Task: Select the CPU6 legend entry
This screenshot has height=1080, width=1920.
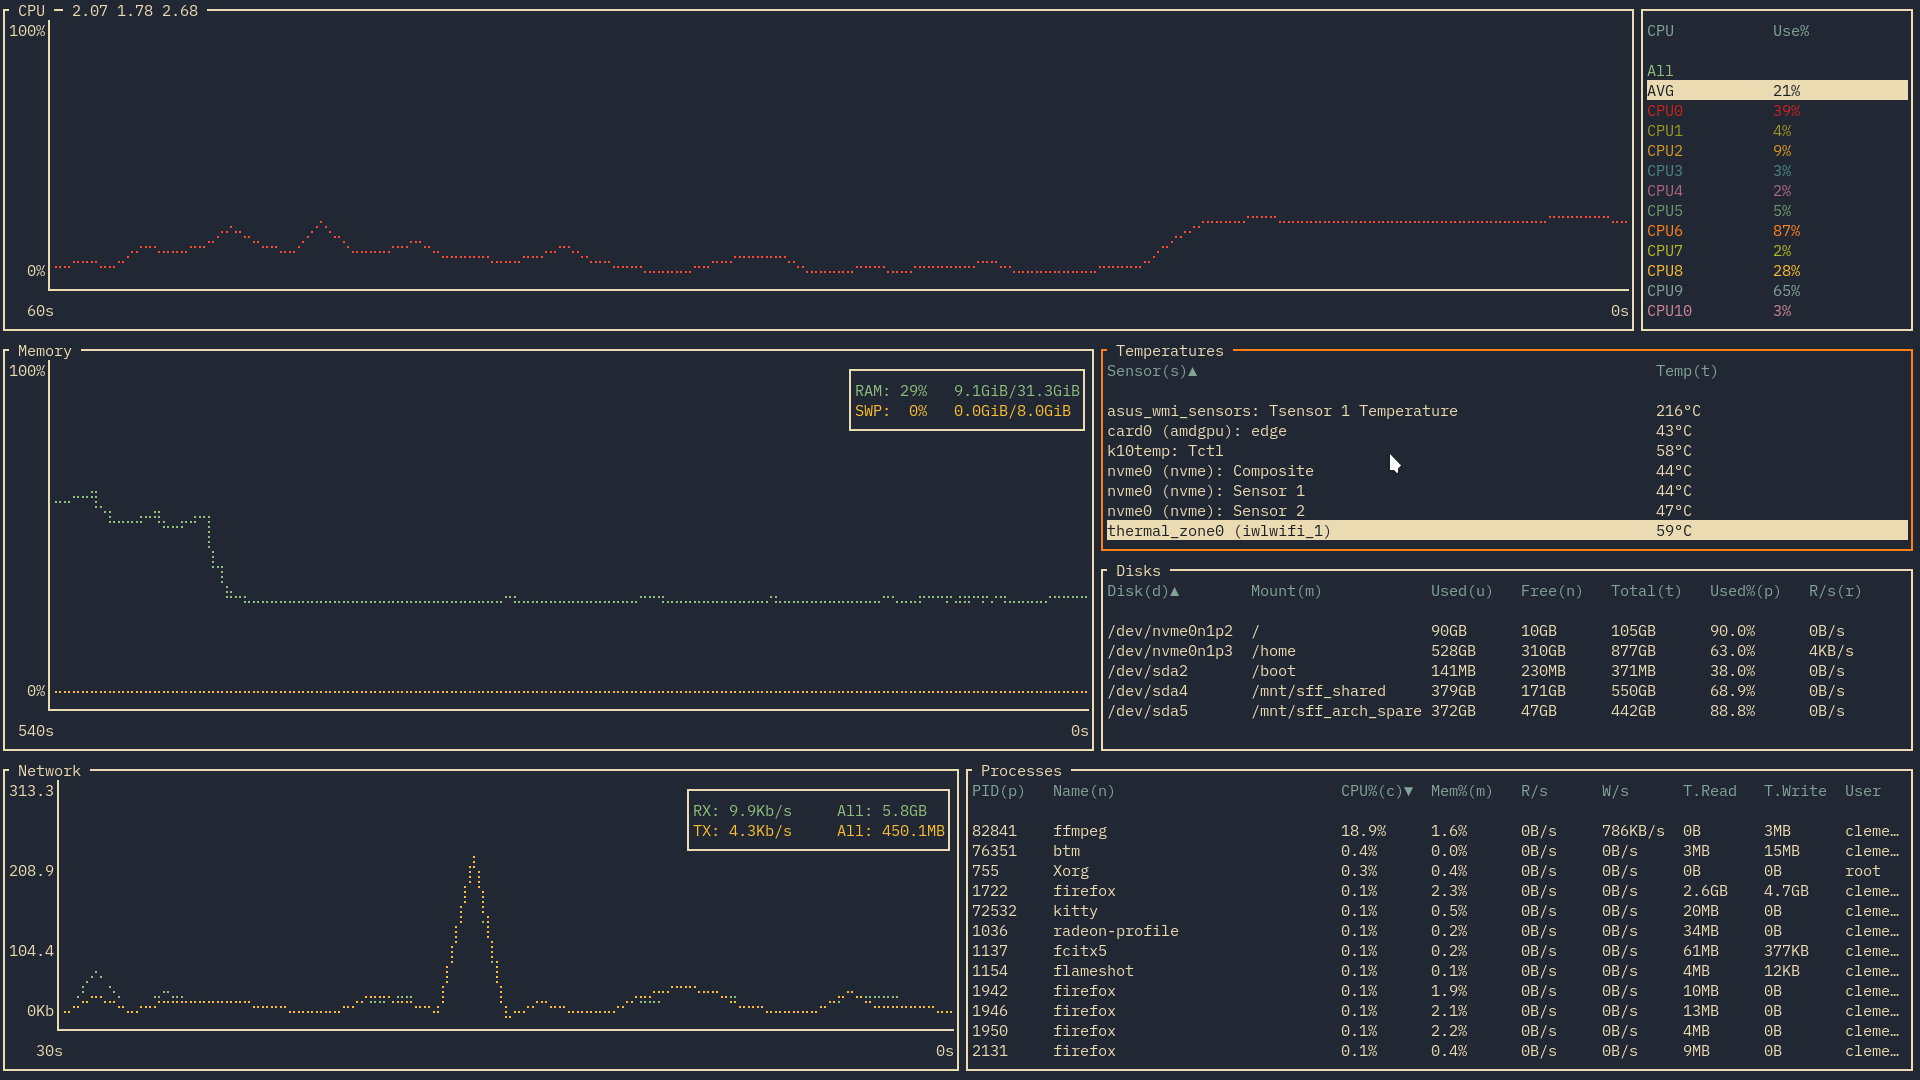Action: tap(1777, 231)
